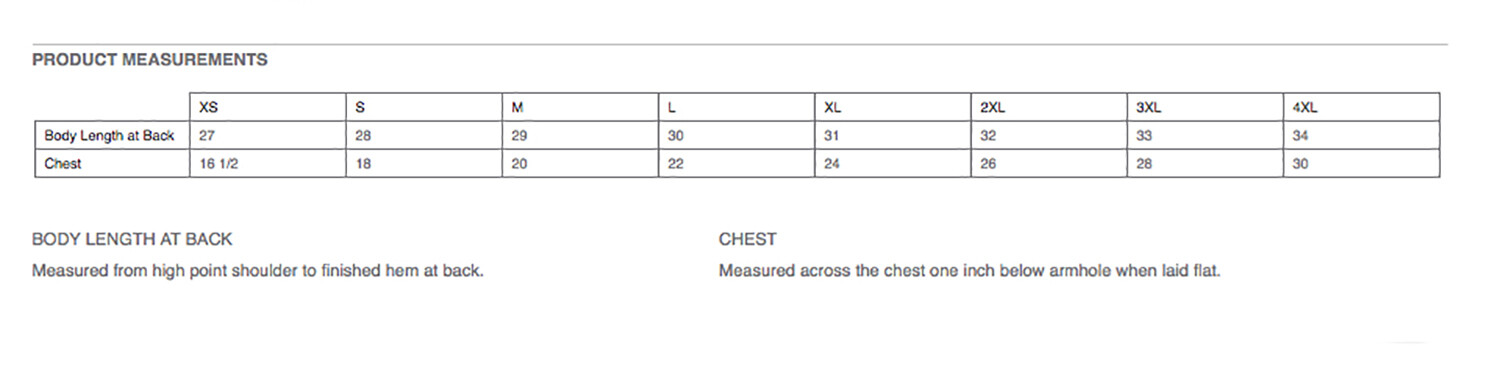Click the PRODUCT MEASUREMENTS heading
This screenshot has width=1500, height=367.
pos(150,60)
